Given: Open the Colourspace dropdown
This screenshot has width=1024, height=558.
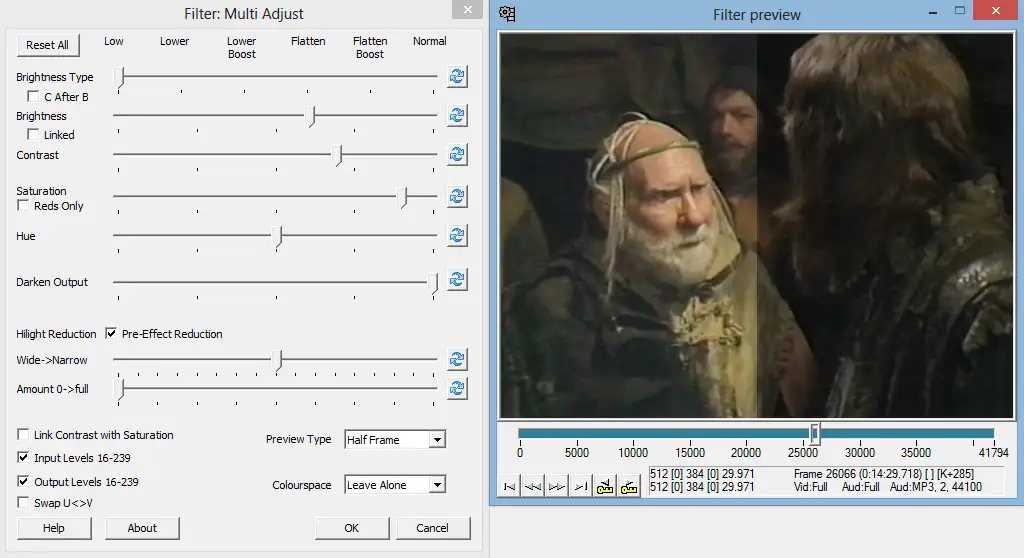Looking at the screenshot, I should click(x=438, y=485).
